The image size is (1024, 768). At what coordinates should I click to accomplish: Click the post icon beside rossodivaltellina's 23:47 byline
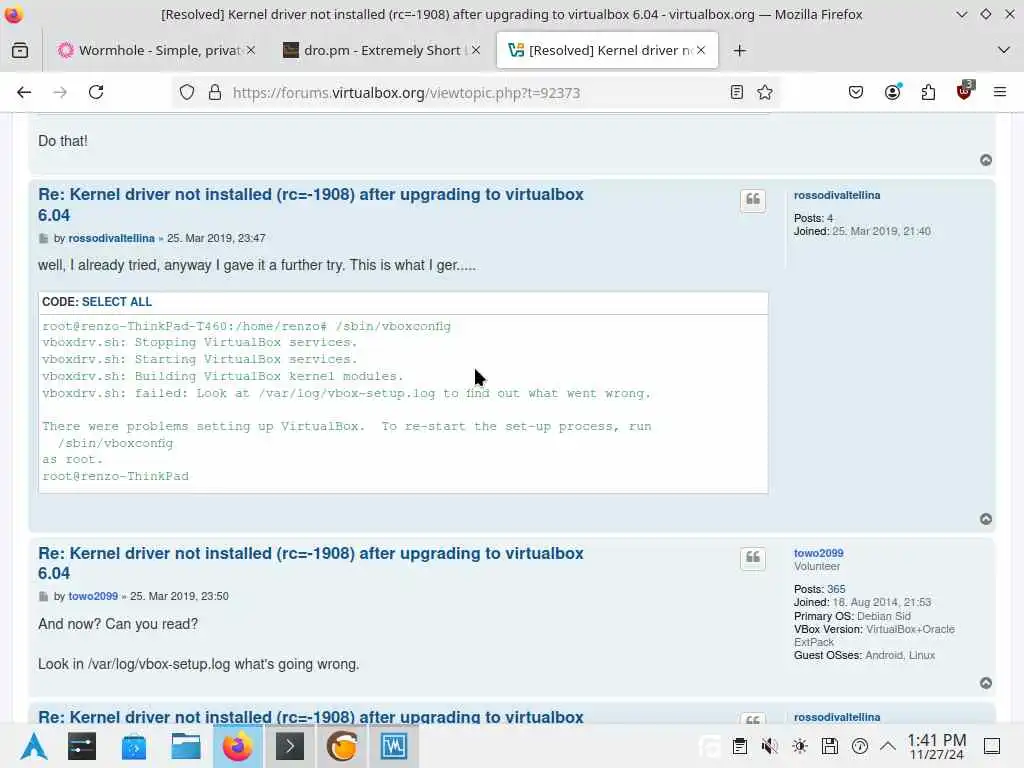(x=44, y=238)
